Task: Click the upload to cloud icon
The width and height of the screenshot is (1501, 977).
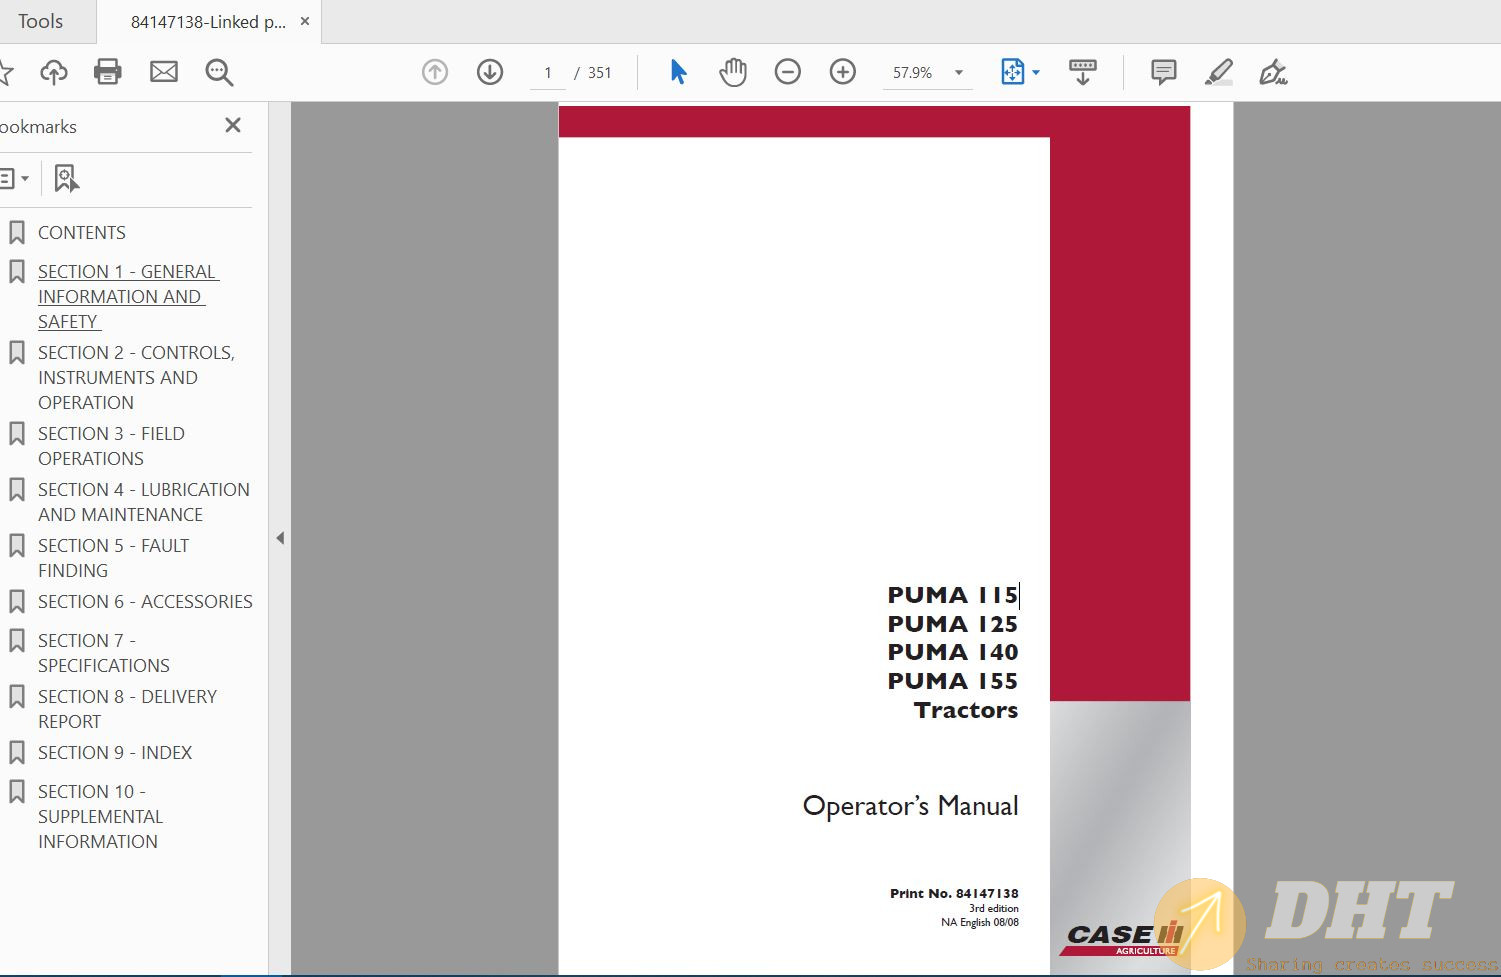Action: 54,72
